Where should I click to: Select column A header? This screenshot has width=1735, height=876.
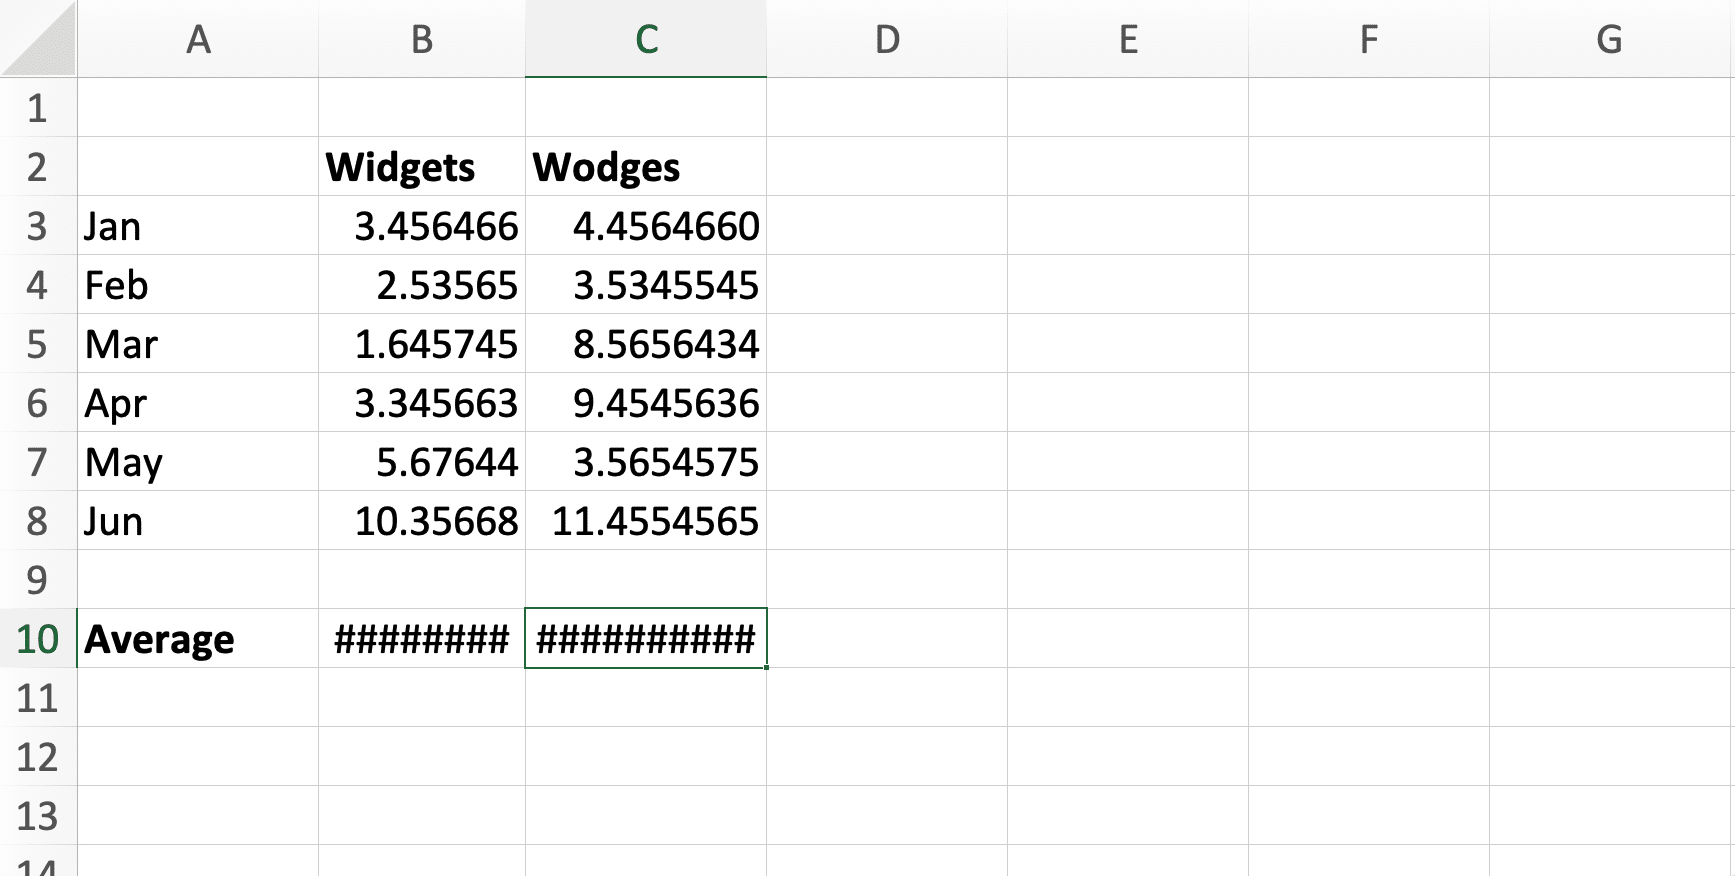click(x=198, y=38)
